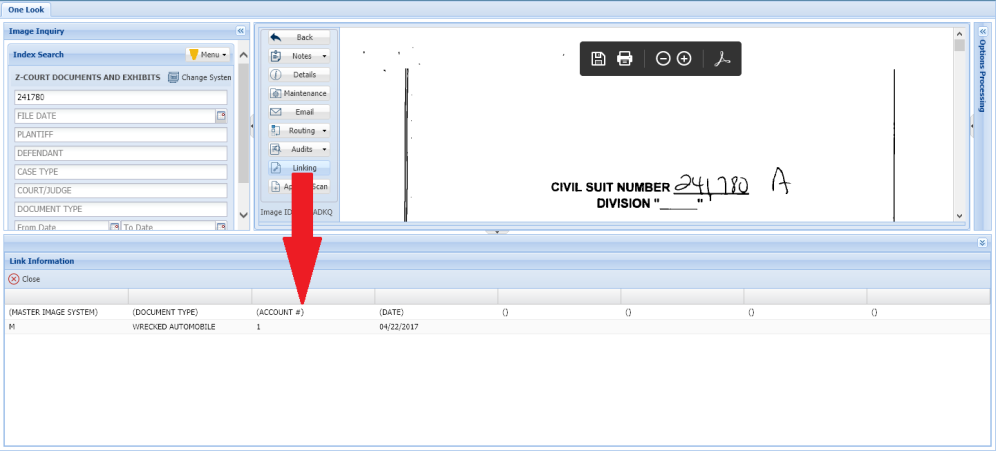Expand the Routing dropdown
The image size is (1000, 453).
298,130
